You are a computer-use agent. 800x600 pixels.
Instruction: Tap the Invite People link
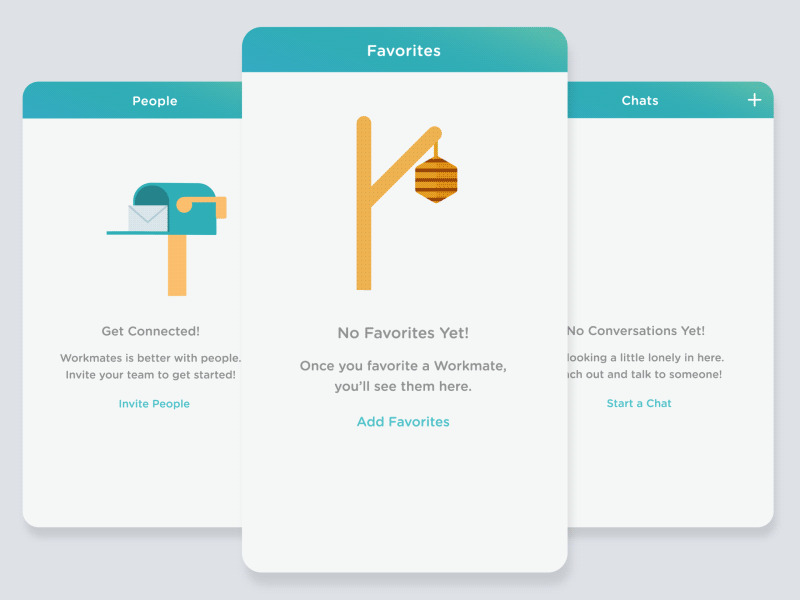click(x=154, y=404)
